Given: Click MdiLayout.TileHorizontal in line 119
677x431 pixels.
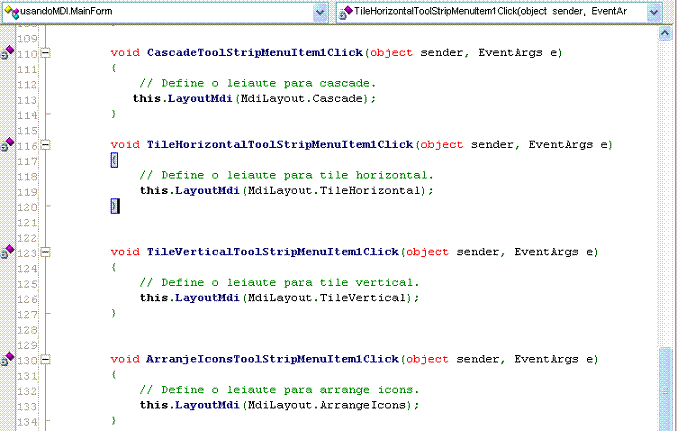Looking at the screenshot, I should point(334,190).
